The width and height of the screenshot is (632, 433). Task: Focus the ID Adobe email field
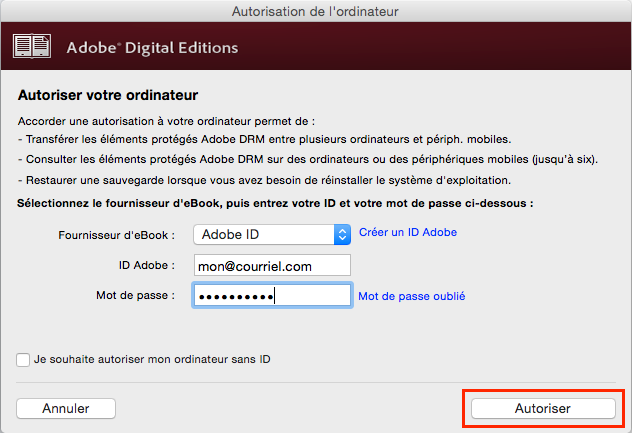(272, 265)
